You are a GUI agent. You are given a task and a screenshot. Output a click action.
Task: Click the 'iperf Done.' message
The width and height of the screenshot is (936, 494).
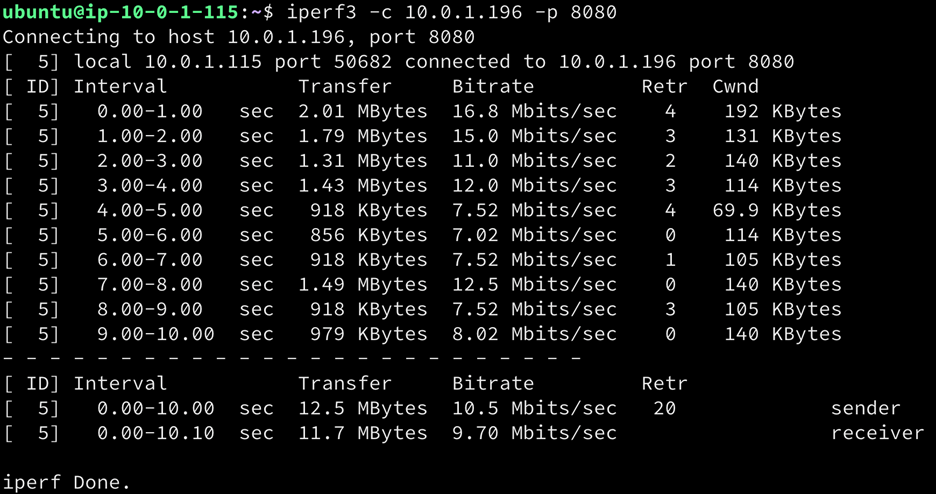pos(67,482)
